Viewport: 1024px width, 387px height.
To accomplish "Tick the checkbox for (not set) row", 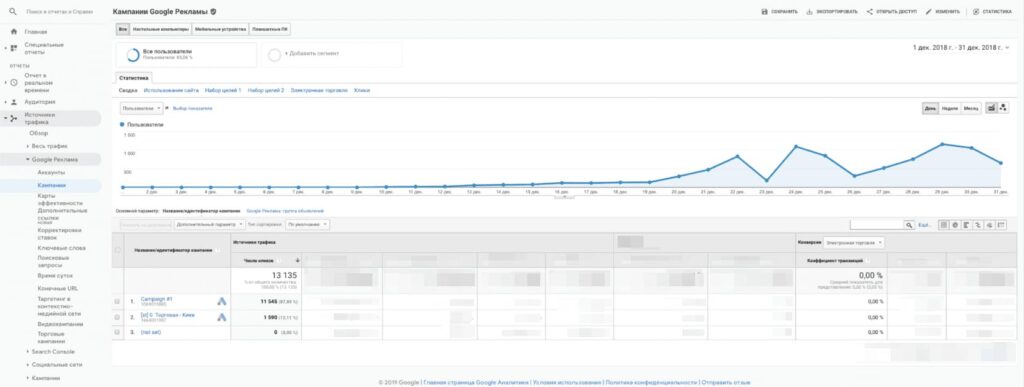I will (x=118, y=332).
